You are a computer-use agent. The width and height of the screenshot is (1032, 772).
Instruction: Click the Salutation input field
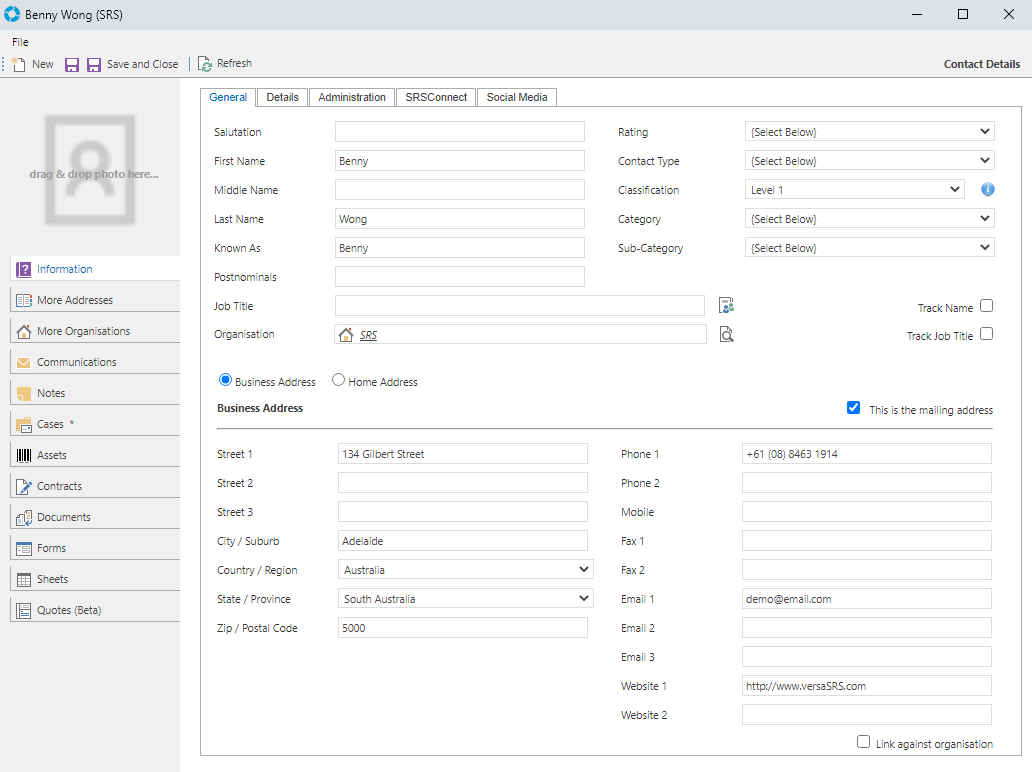(x=459, y=132)
